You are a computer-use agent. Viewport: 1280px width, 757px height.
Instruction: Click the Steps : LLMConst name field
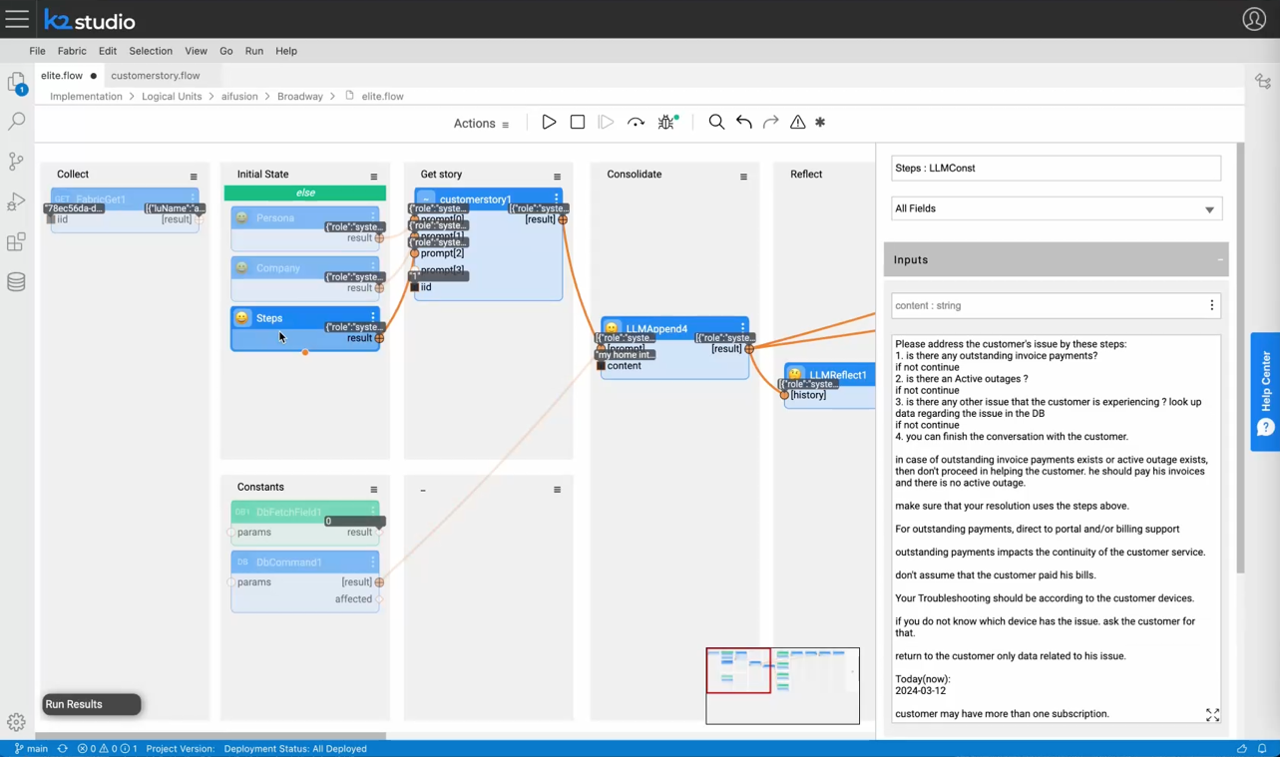[x=1056, y=168]
